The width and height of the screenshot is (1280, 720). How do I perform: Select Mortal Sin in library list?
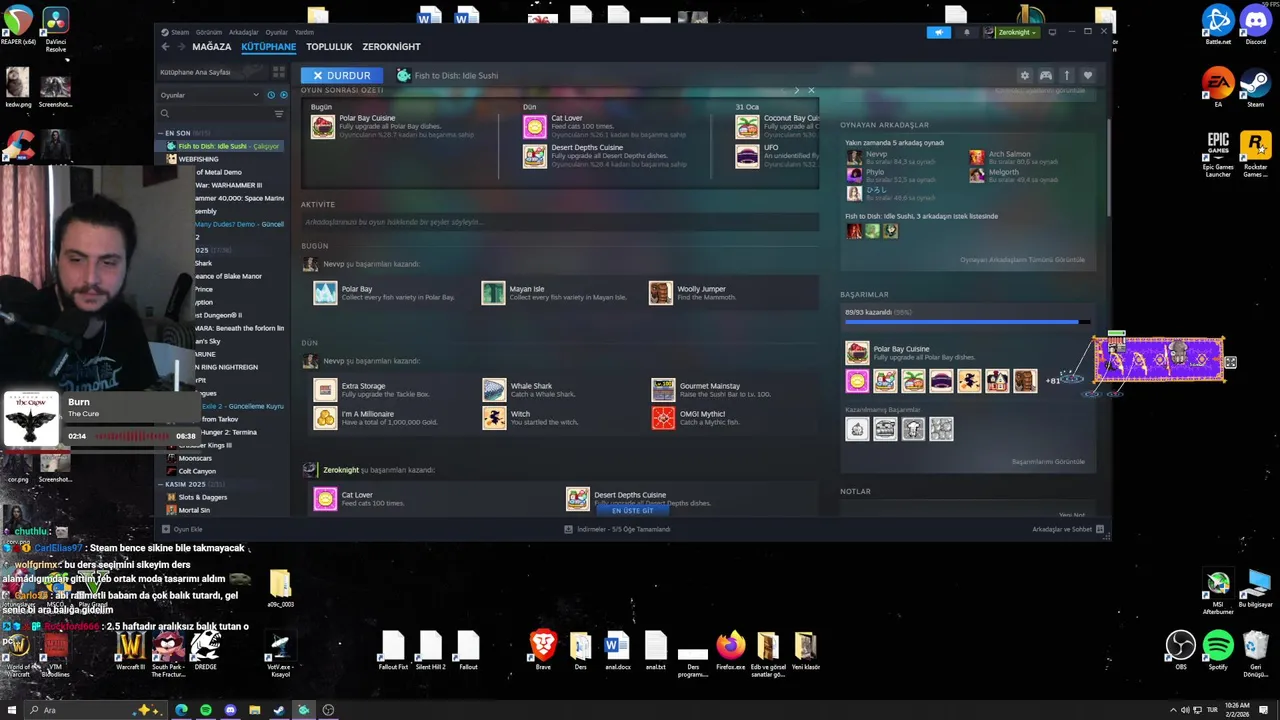[x=194, y=510]
